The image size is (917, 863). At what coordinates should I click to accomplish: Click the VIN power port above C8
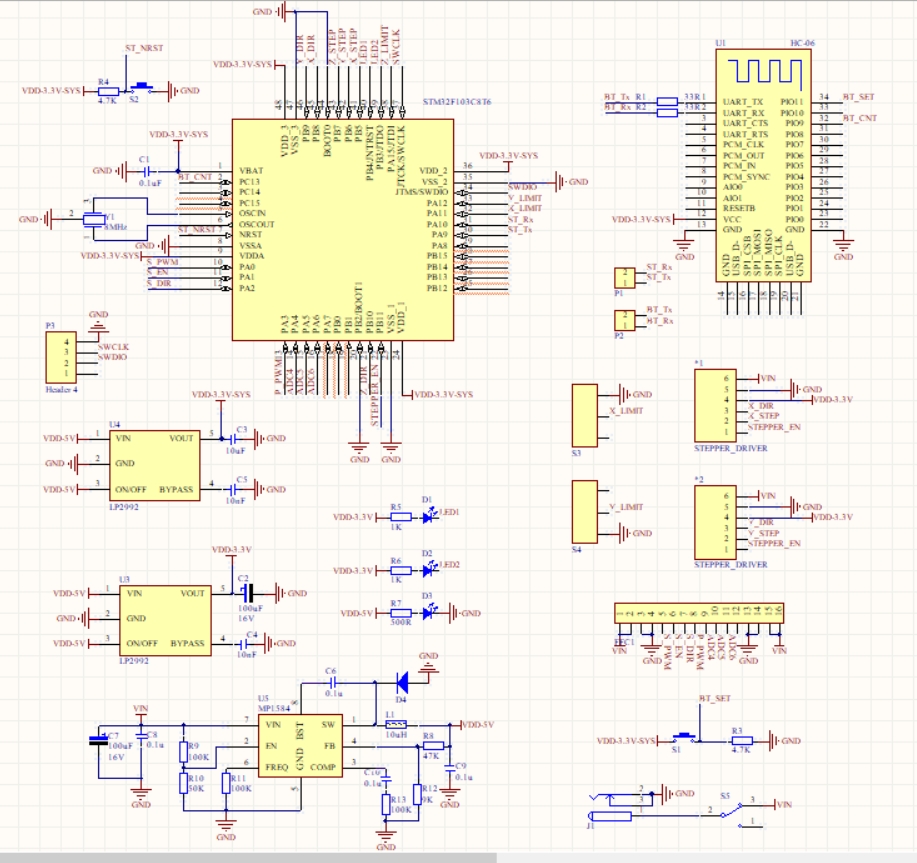140,710
